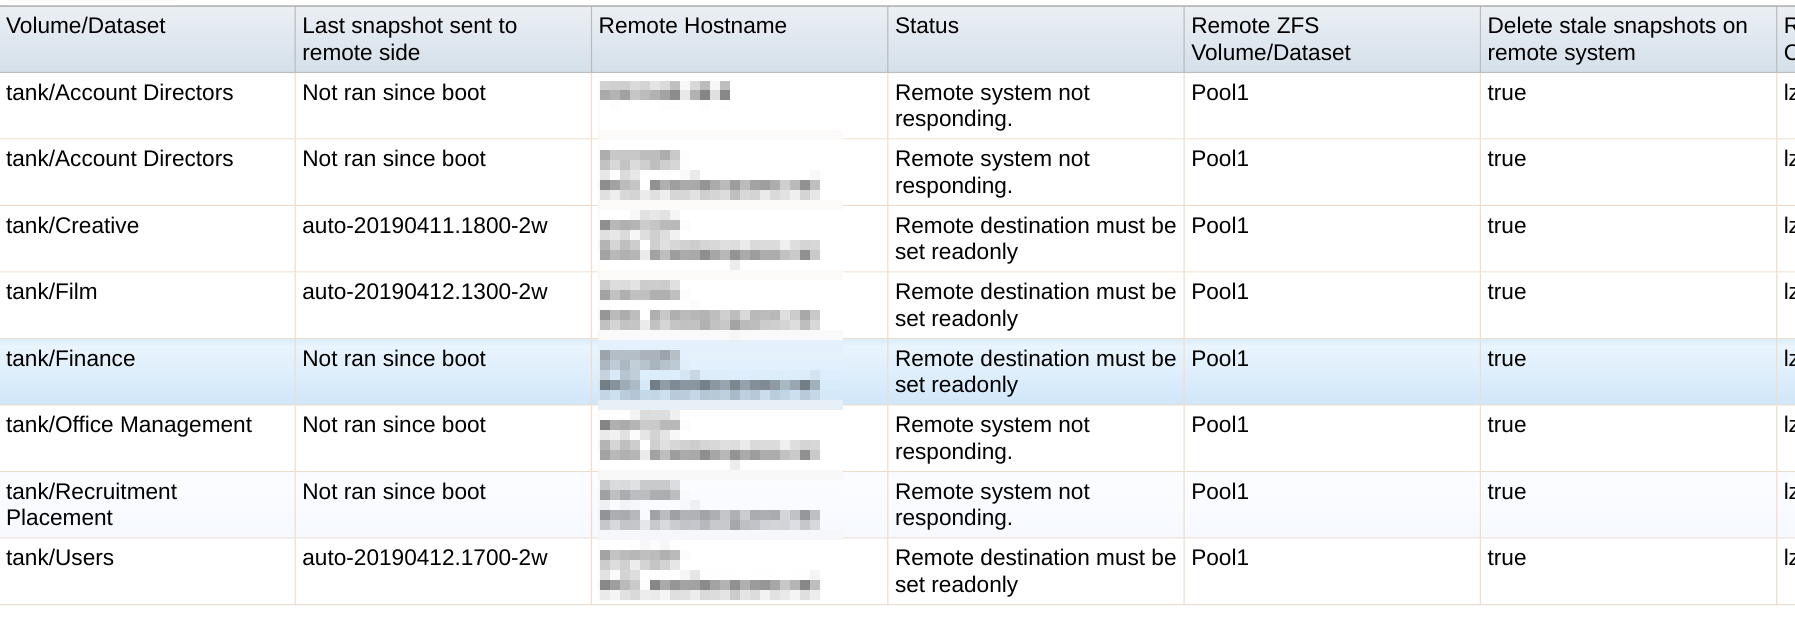Click the blurred hostname in tank/Users row
This screenshot has height=617, width=1795.
pyautogui.click(x=709, y=572)
